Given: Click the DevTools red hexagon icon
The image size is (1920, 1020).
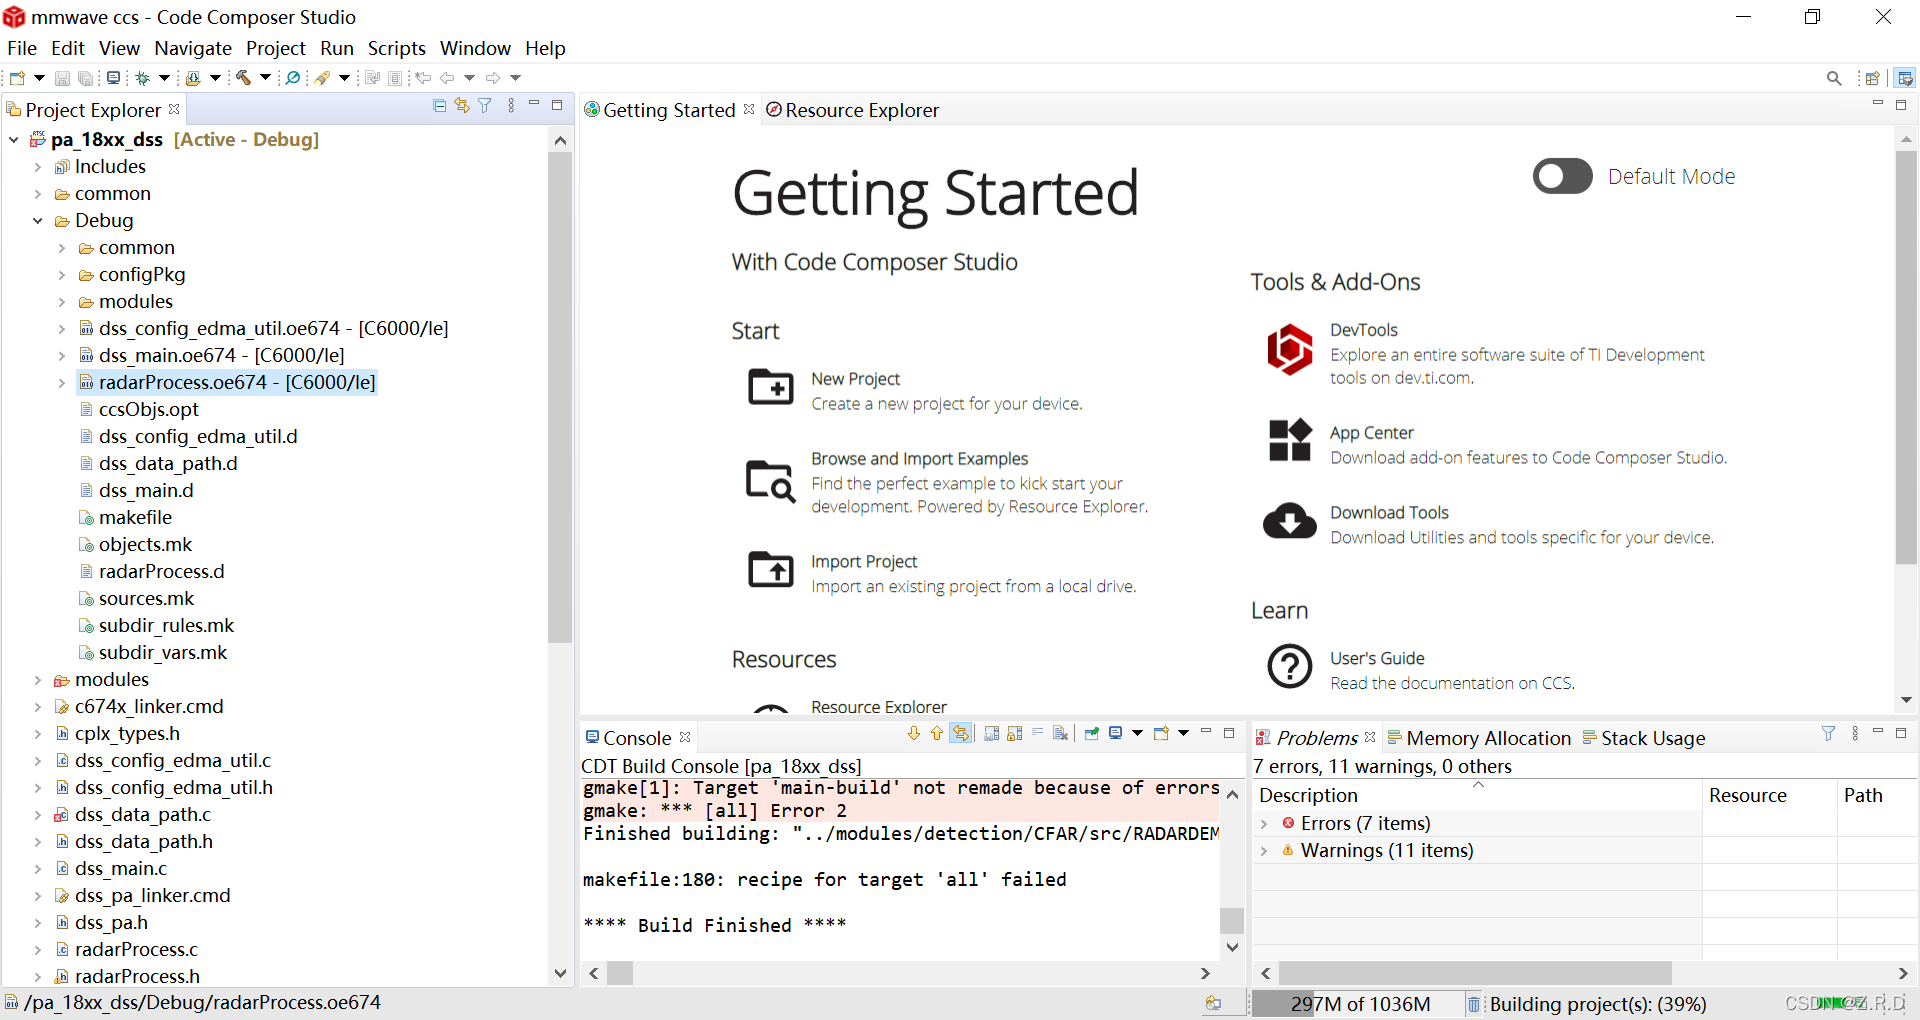Looking at the screenshot, I should coord(1290,350).
